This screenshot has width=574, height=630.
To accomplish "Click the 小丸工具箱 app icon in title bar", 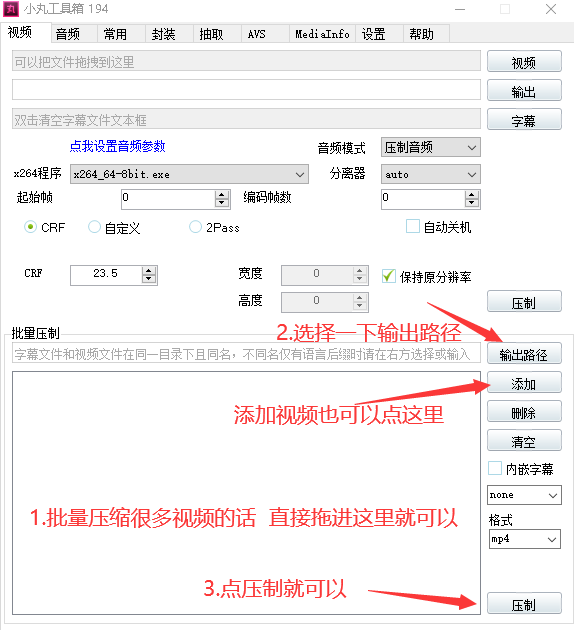I will click(10, 9).
